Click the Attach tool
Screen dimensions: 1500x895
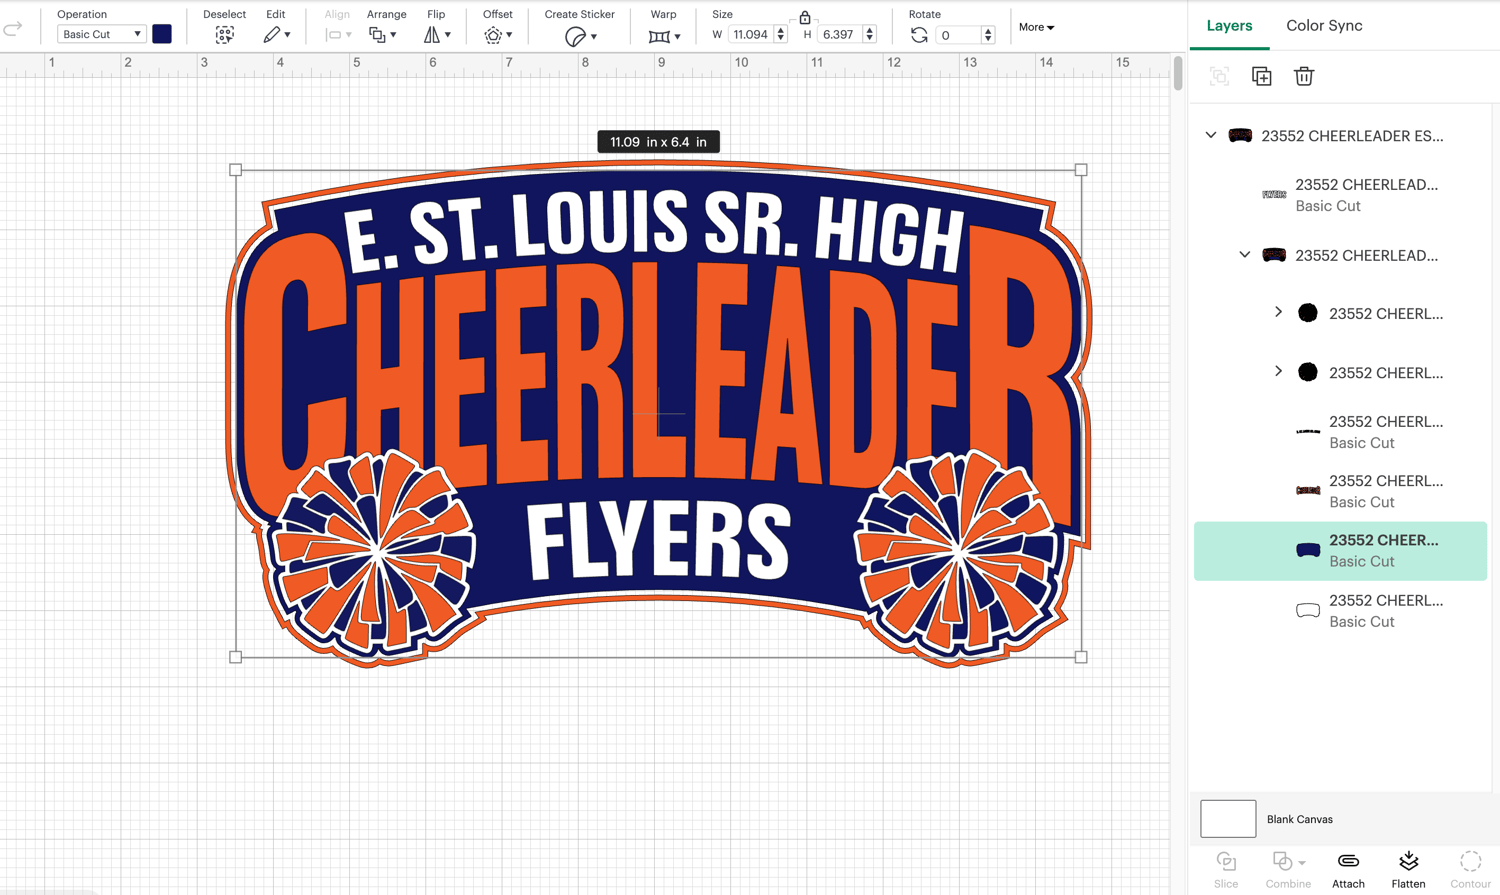click(x=1348, y=869)
